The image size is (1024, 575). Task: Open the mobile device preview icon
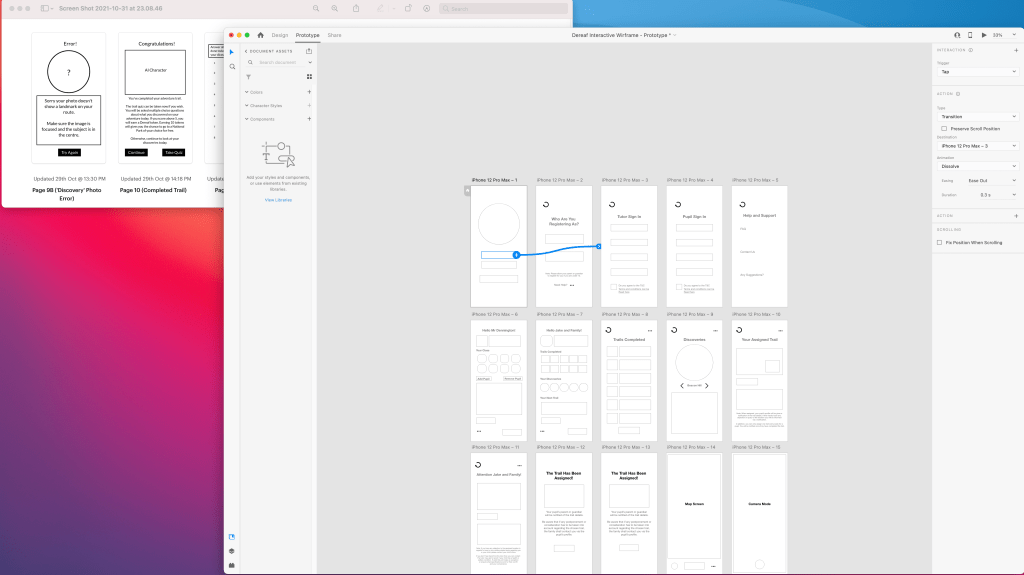pyautogui.click(x=969, y=35)
